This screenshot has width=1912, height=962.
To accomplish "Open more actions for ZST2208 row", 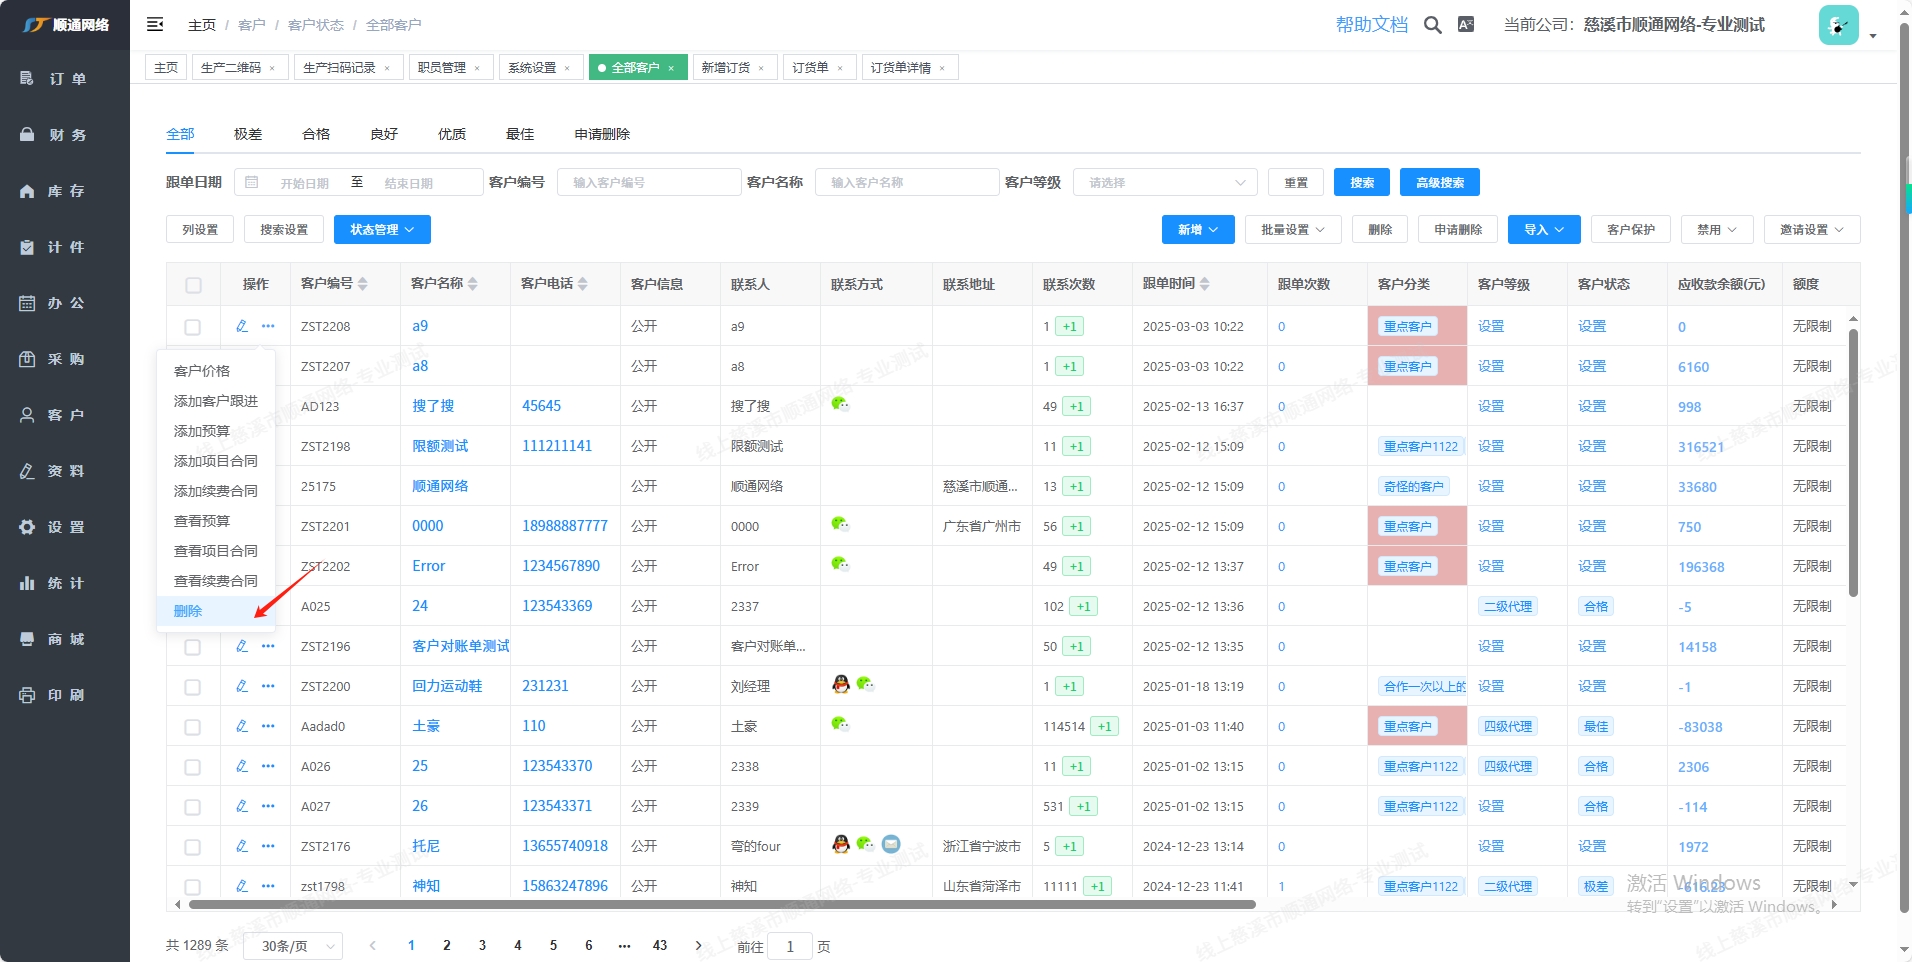I will 268,326.
